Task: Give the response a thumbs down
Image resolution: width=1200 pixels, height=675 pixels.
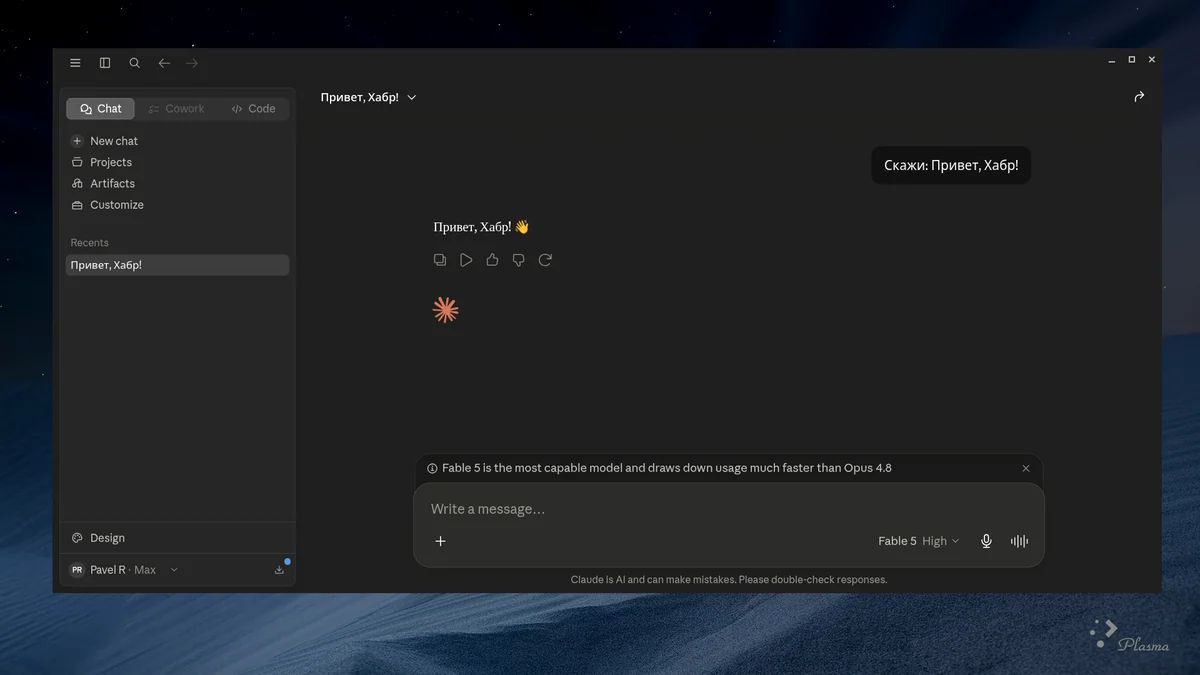Action: 518,260
